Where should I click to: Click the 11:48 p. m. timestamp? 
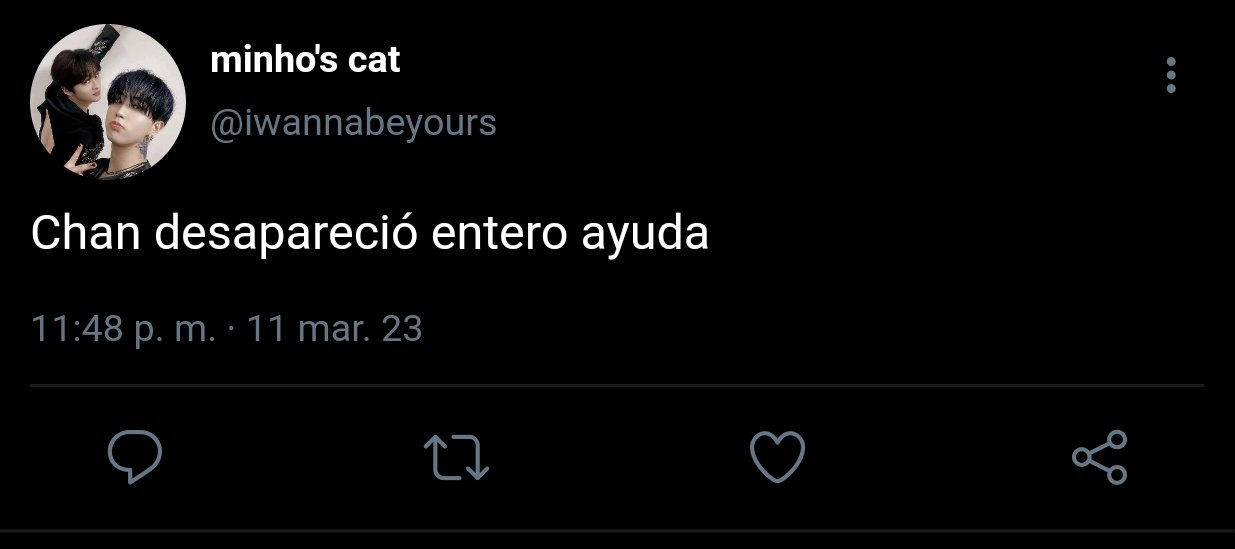tap(124, 329)
